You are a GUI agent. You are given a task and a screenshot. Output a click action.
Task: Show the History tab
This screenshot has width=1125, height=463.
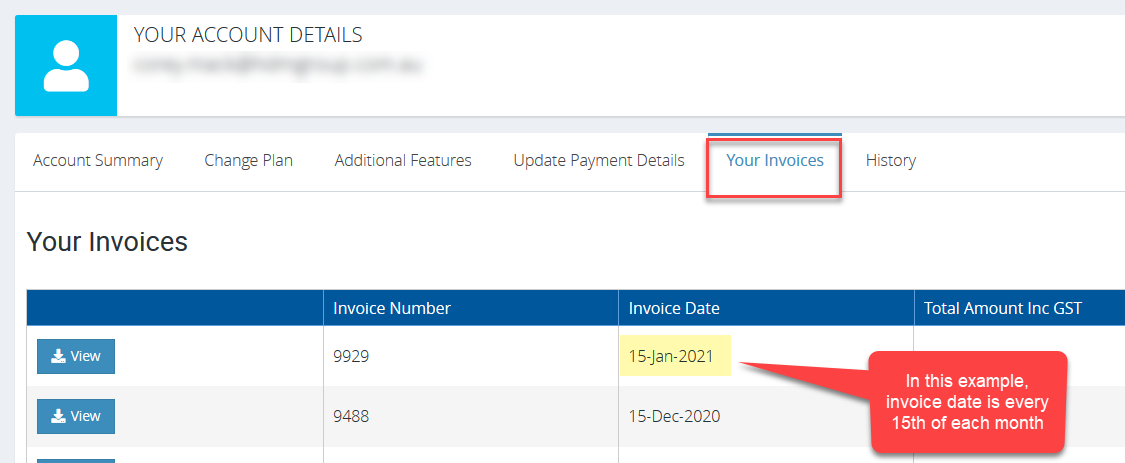890,160
